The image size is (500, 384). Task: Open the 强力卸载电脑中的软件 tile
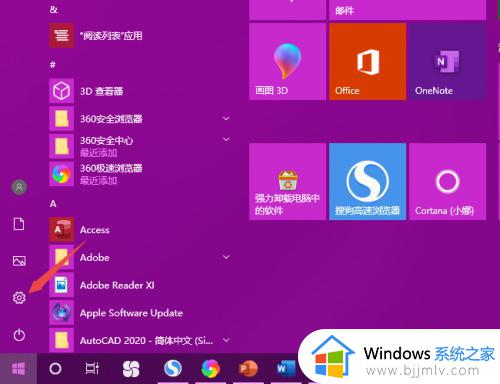tap(287, 182)
